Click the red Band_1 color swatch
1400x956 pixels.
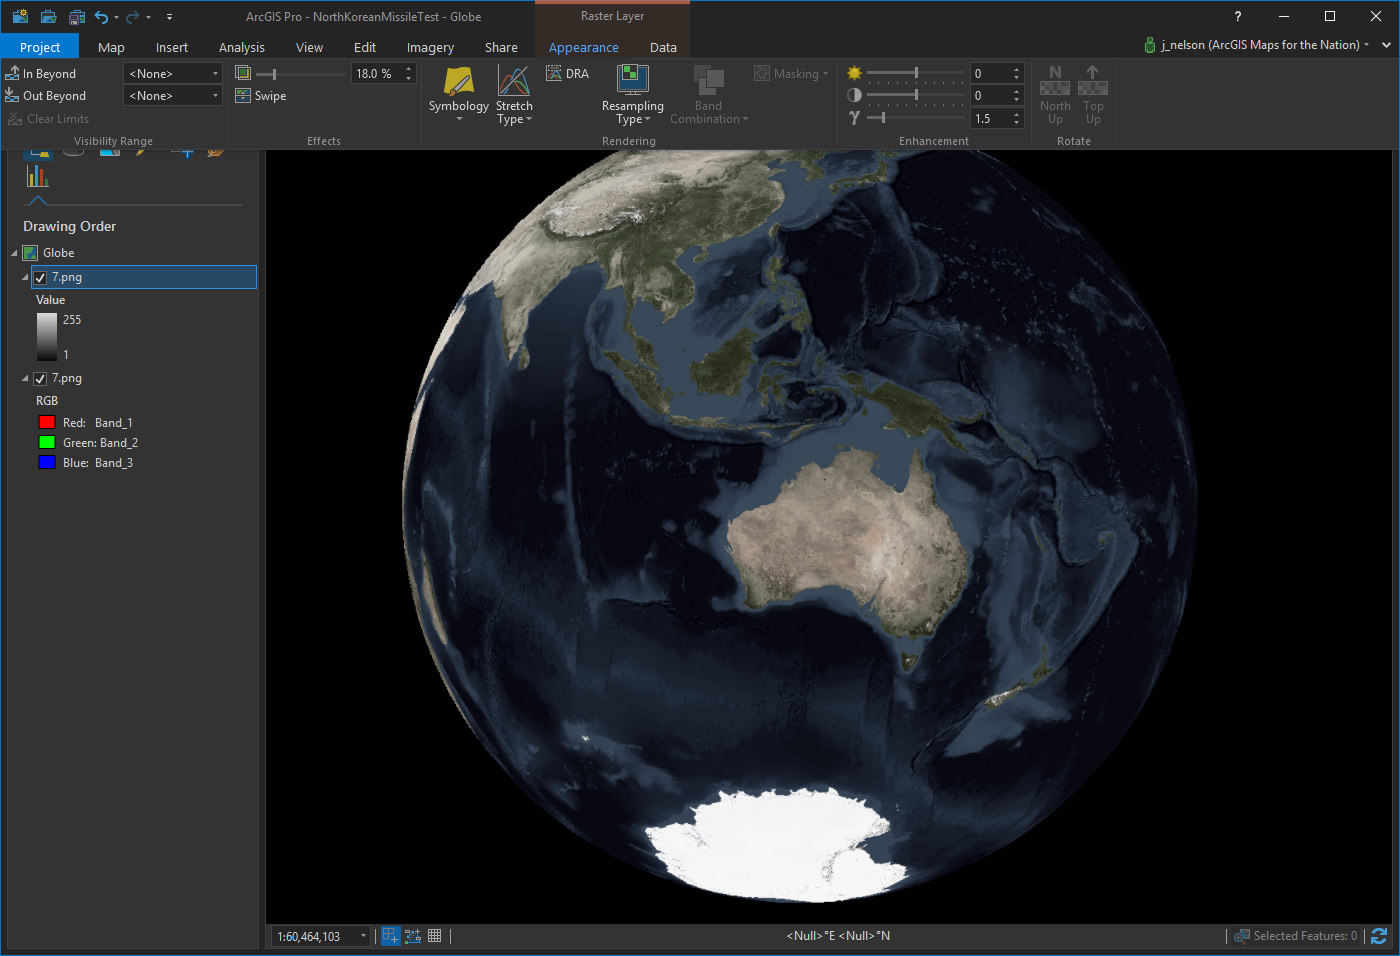click(47, 422)
